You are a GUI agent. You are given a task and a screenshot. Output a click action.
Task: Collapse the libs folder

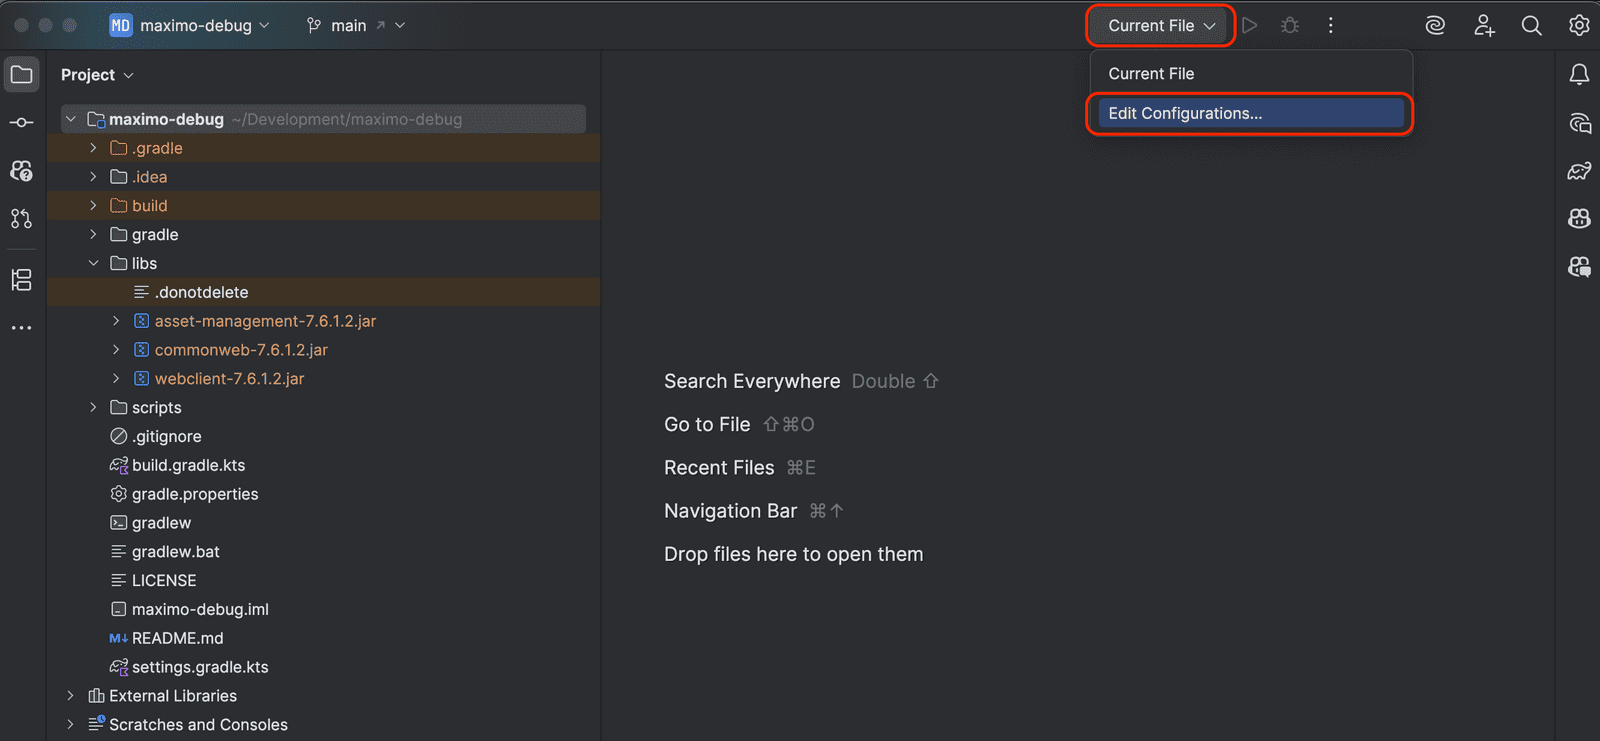tap(93, 263)
